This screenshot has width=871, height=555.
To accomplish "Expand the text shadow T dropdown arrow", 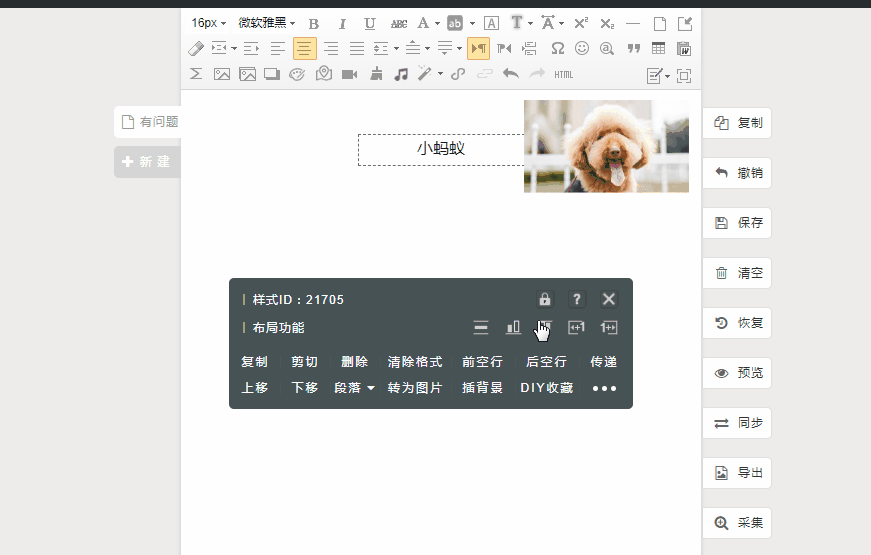I will [530, 23].
